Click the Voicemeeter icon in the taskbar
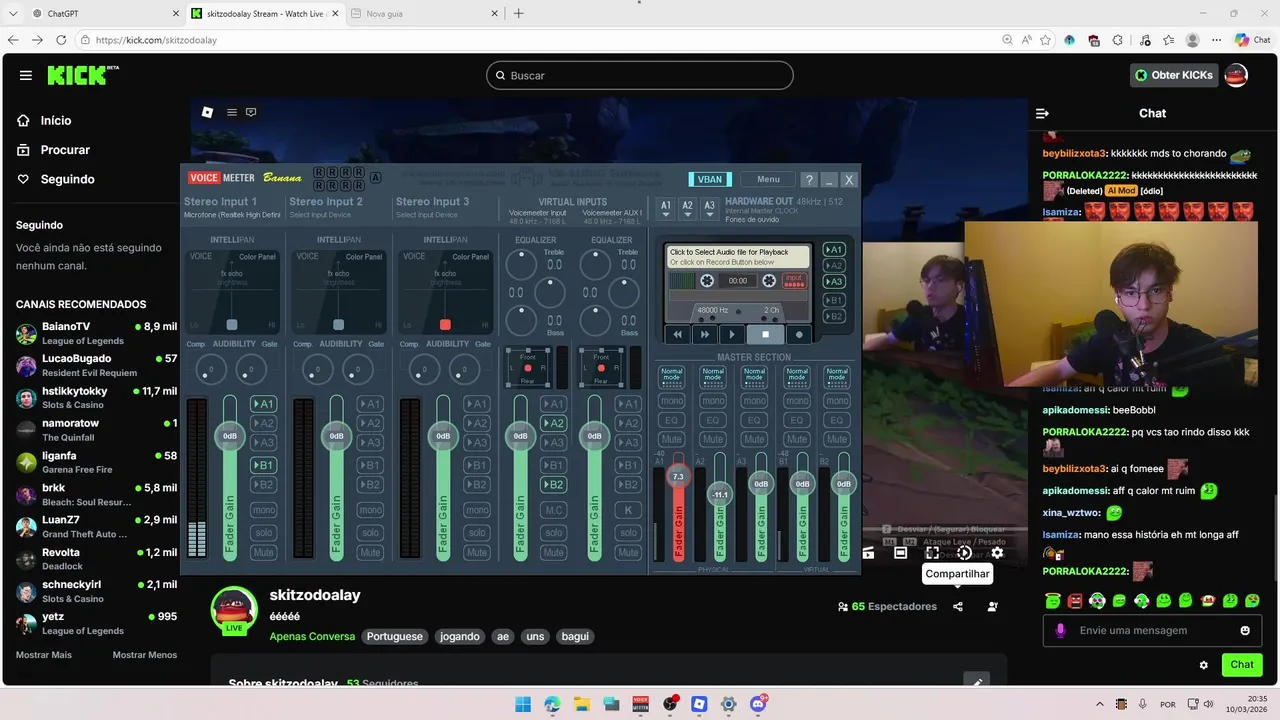 [x=641, y=704]
